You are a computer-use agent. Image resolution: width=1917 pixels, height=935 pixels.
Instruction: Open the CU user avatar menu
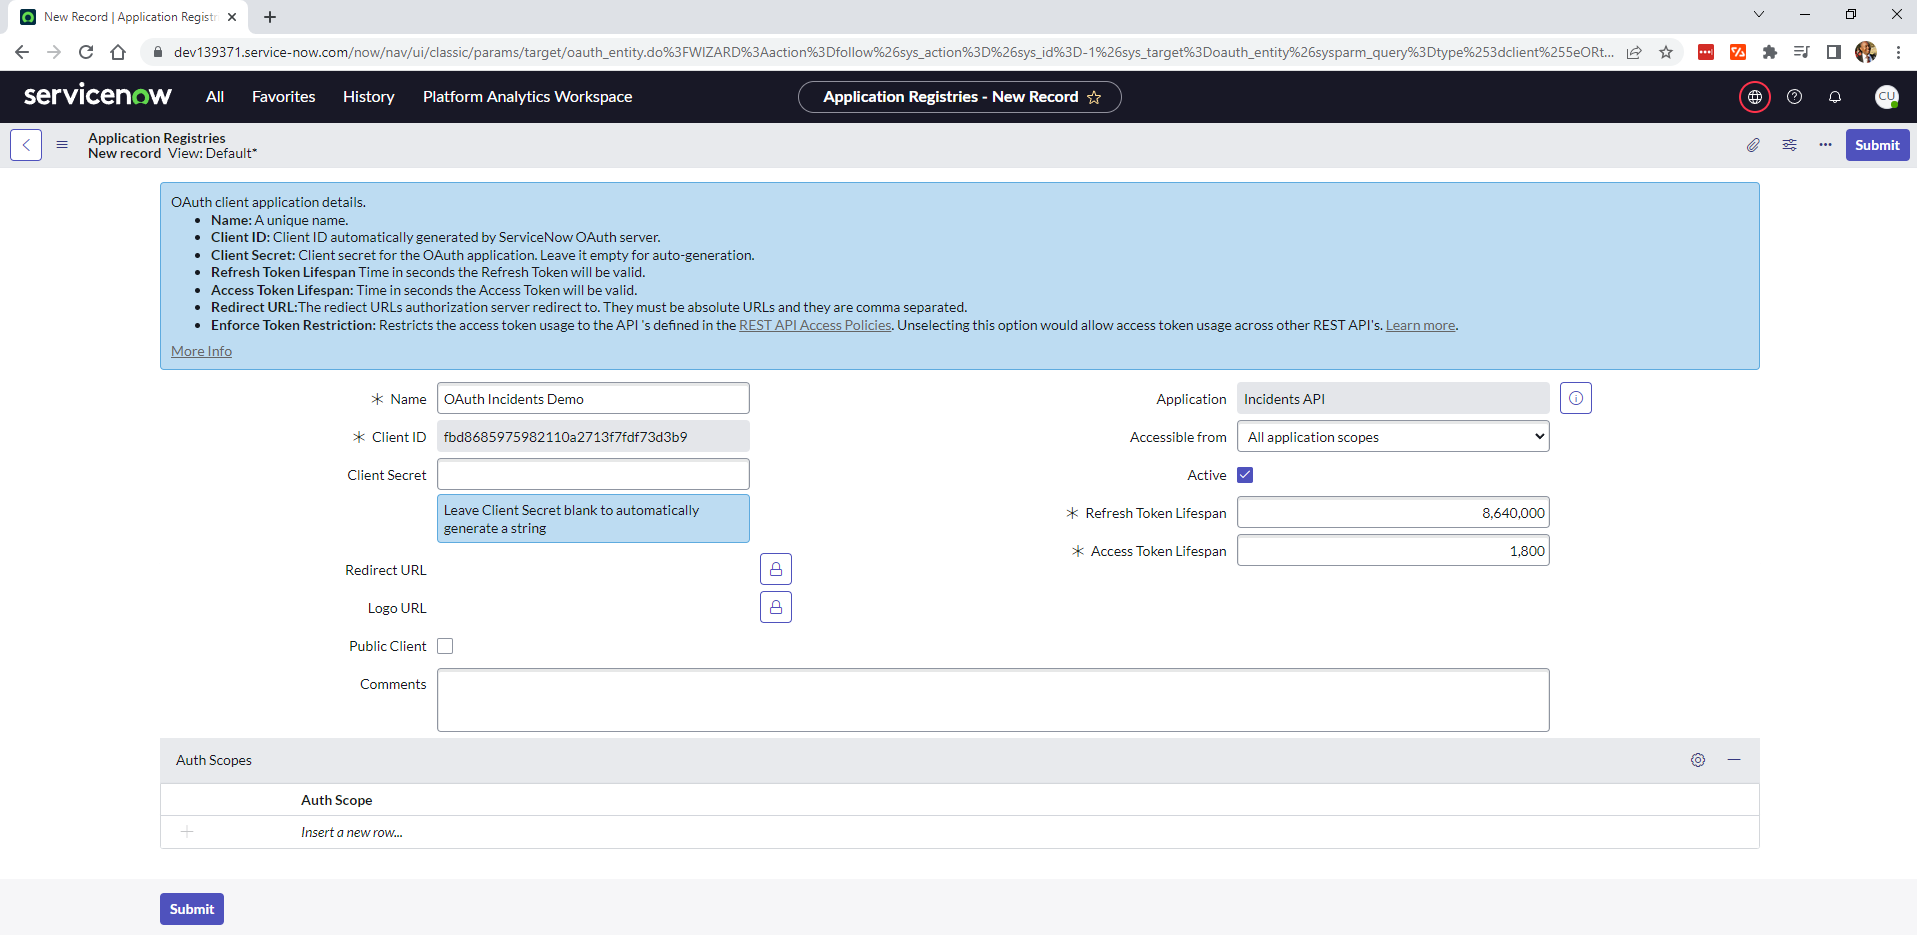1887,96
